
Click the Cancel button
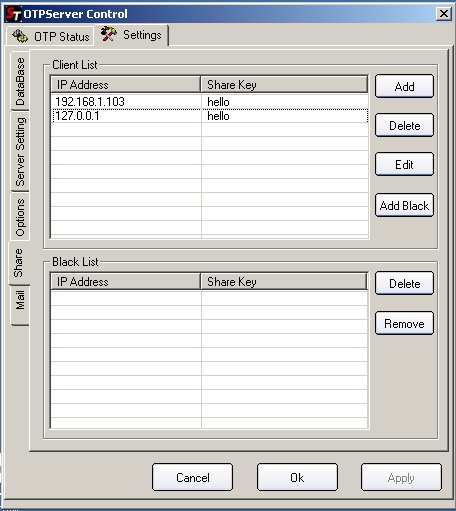pyautogui.click(x=193, y=477)
